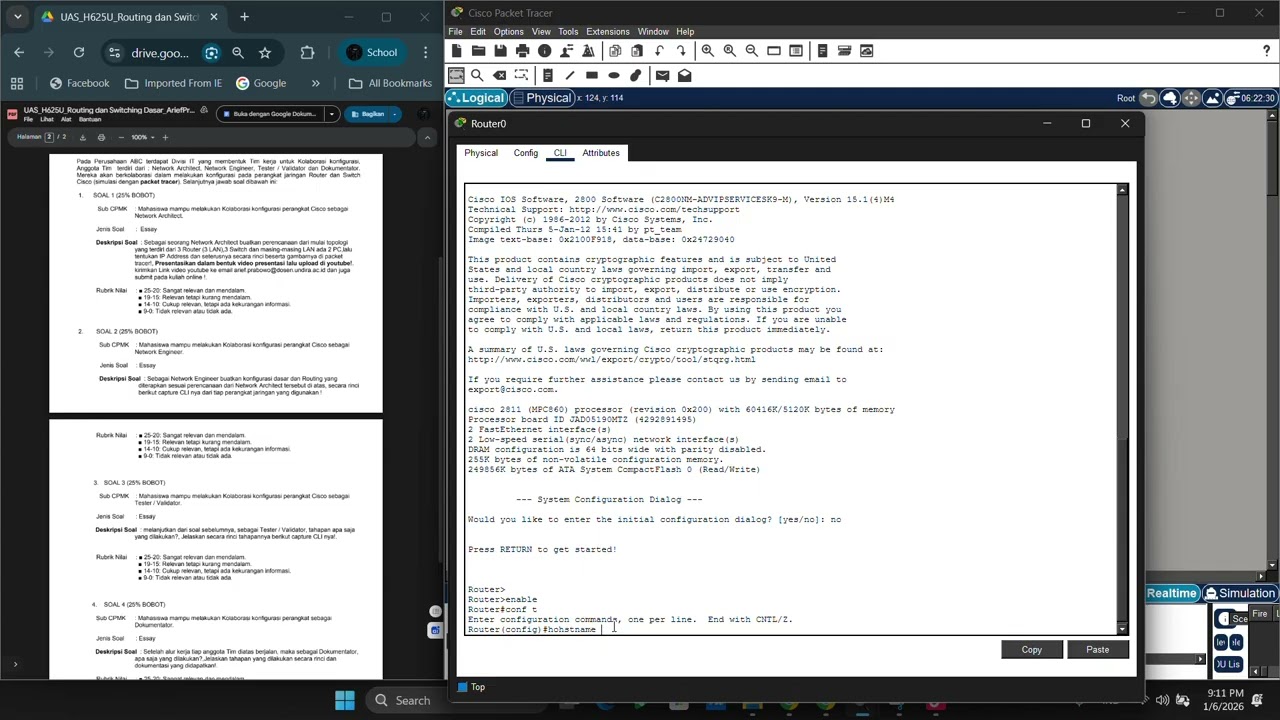Screen dimensions: 1280x720
Task: Save the Packet Tracer project
Action: coord(500,51)
